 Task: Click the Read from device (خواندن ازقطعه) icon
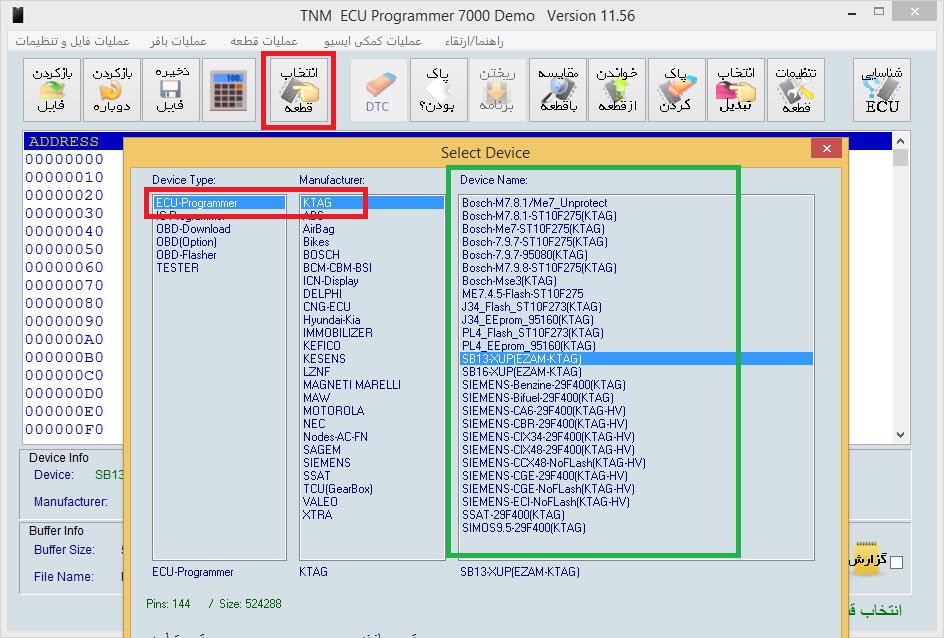point(617,90)
